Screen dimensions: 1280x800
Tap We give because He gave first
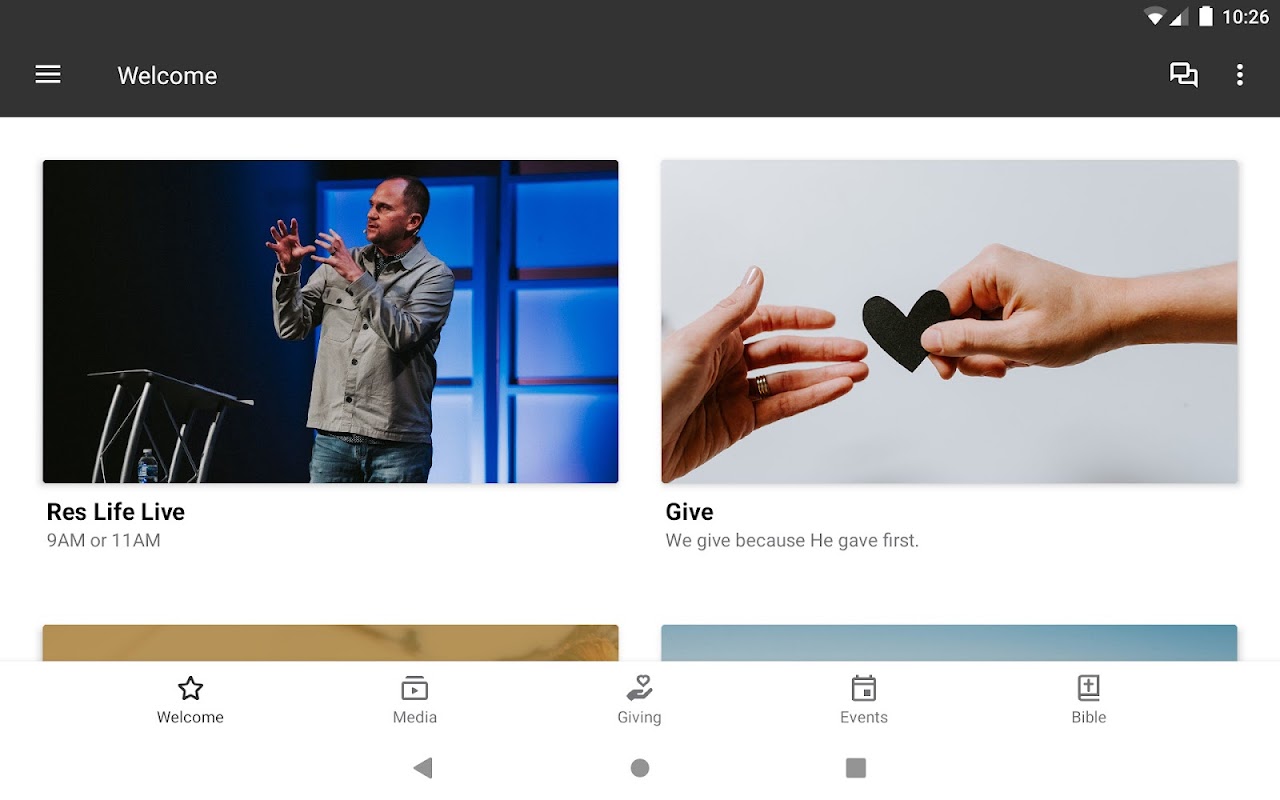[792, 541]
